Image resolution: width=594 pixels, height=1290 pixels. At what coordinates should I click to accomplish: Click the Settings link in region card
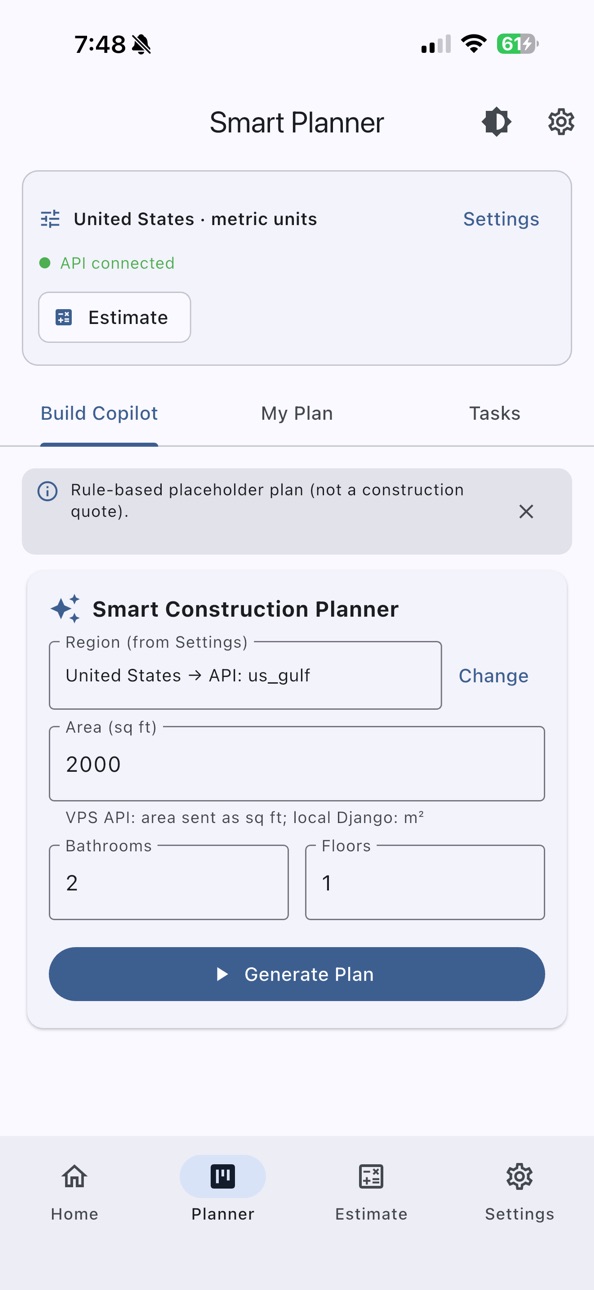click(x=501, y=219)
